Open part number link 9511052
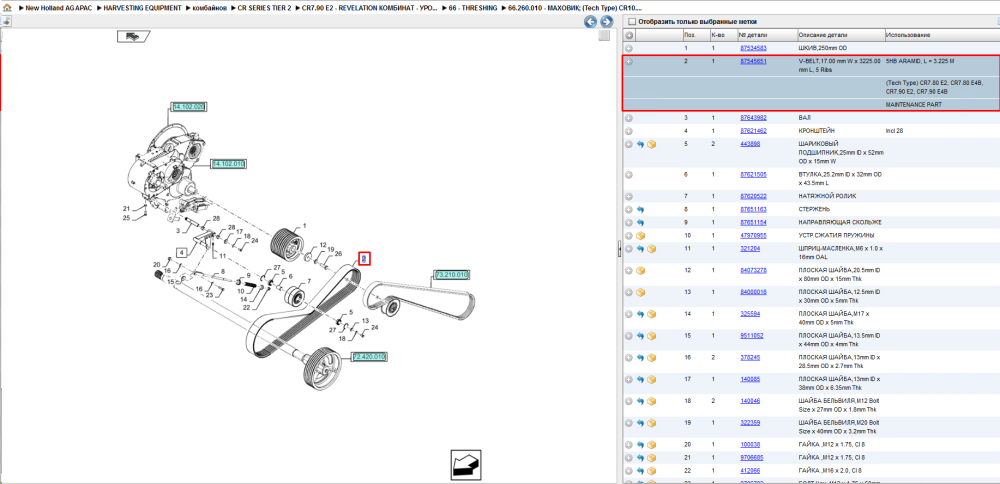The image size is (1000, 484). [x=751, y=335]
